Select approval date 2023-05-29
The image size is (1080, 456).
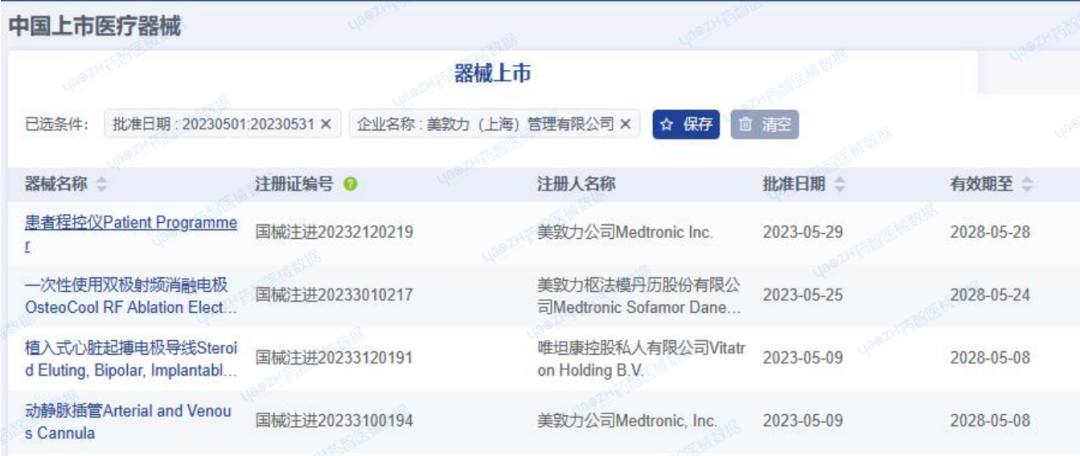803,232
